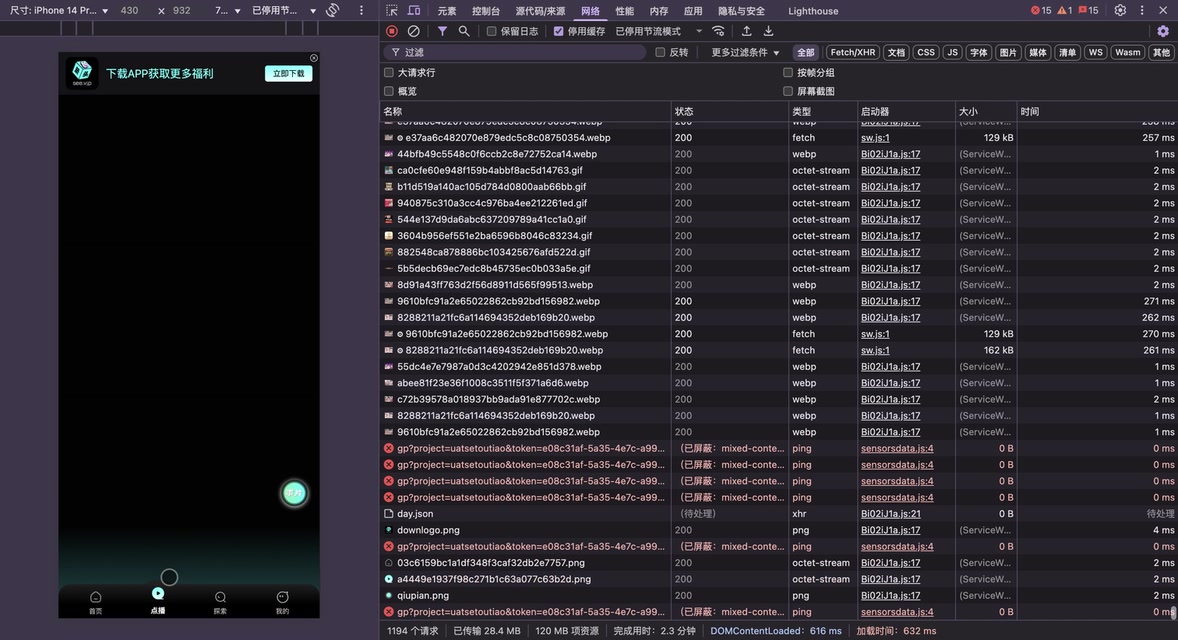
Task: Open network conditions Wi-Fi icon
Action: coord(718,31)
